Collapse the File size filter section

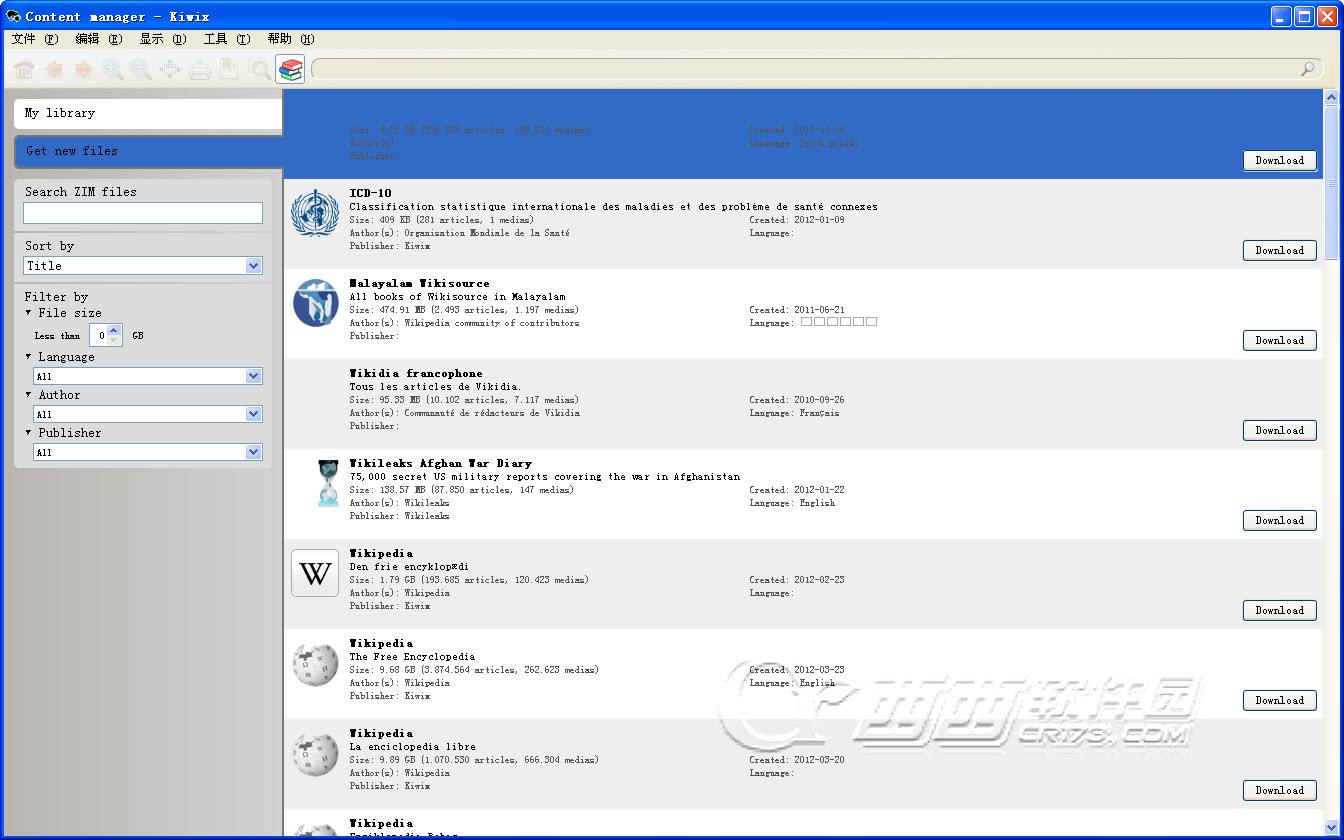tap(28, 313)
